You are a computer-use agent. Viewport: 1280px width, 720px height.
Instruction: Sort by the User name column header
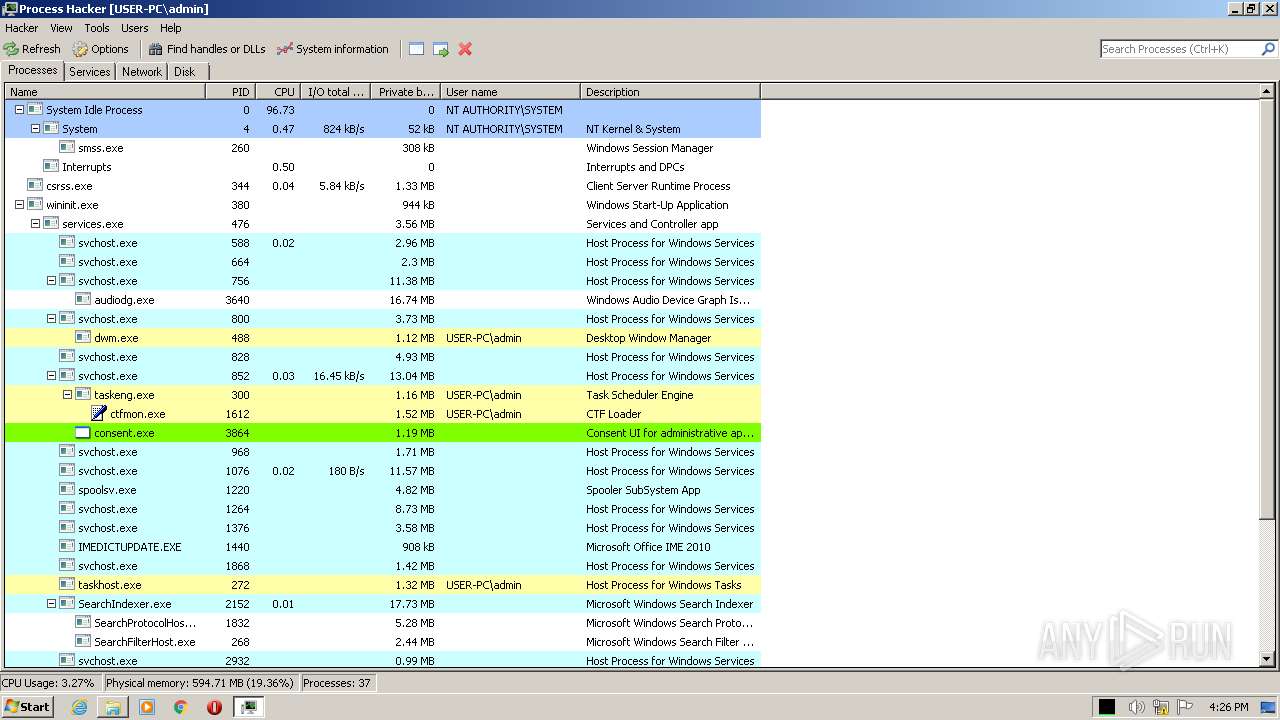(510, 92)
